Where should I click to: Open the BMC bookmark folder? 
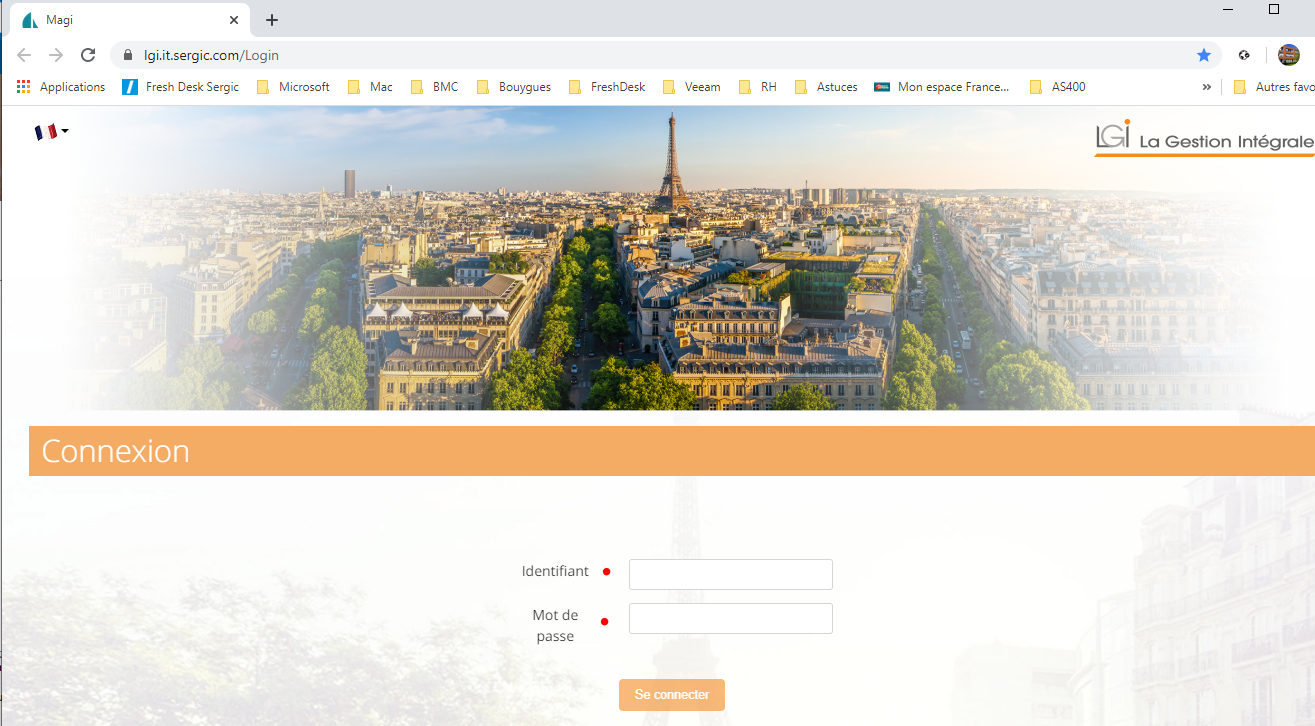(x=434, y=87)
